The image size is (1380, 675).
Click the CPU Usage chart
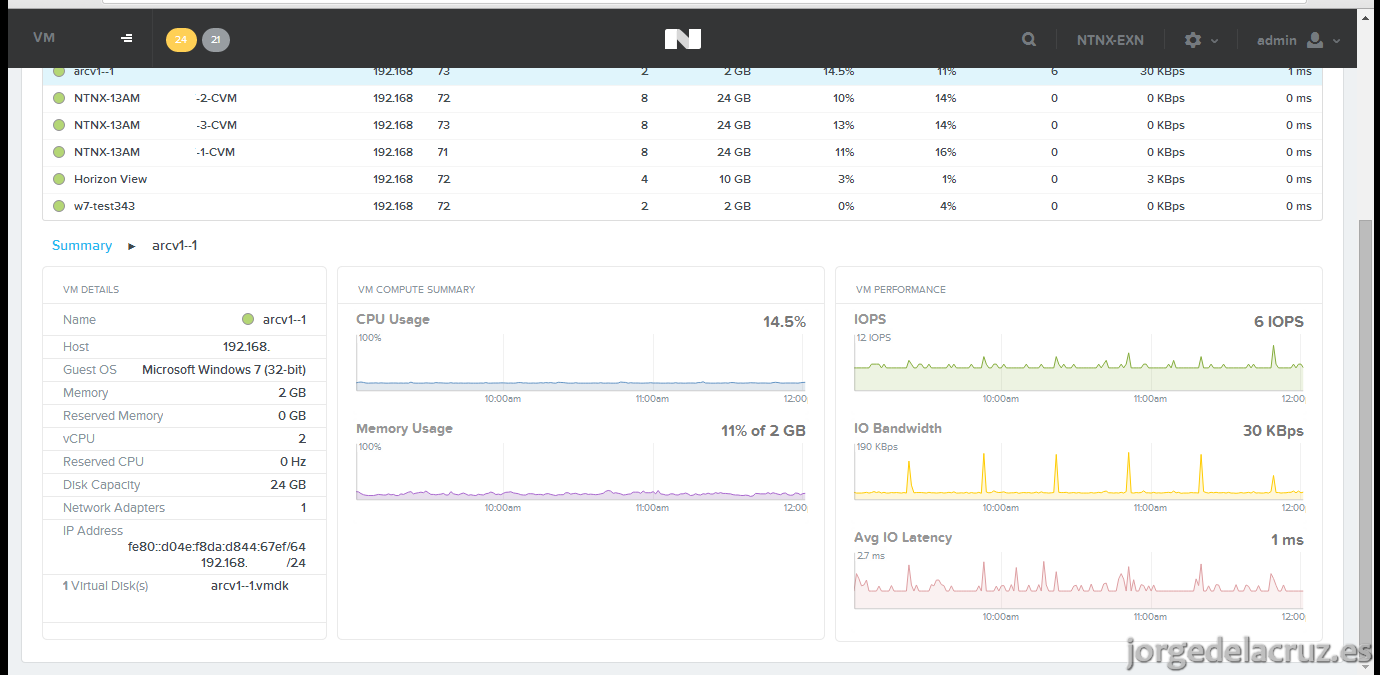[581, 362]
